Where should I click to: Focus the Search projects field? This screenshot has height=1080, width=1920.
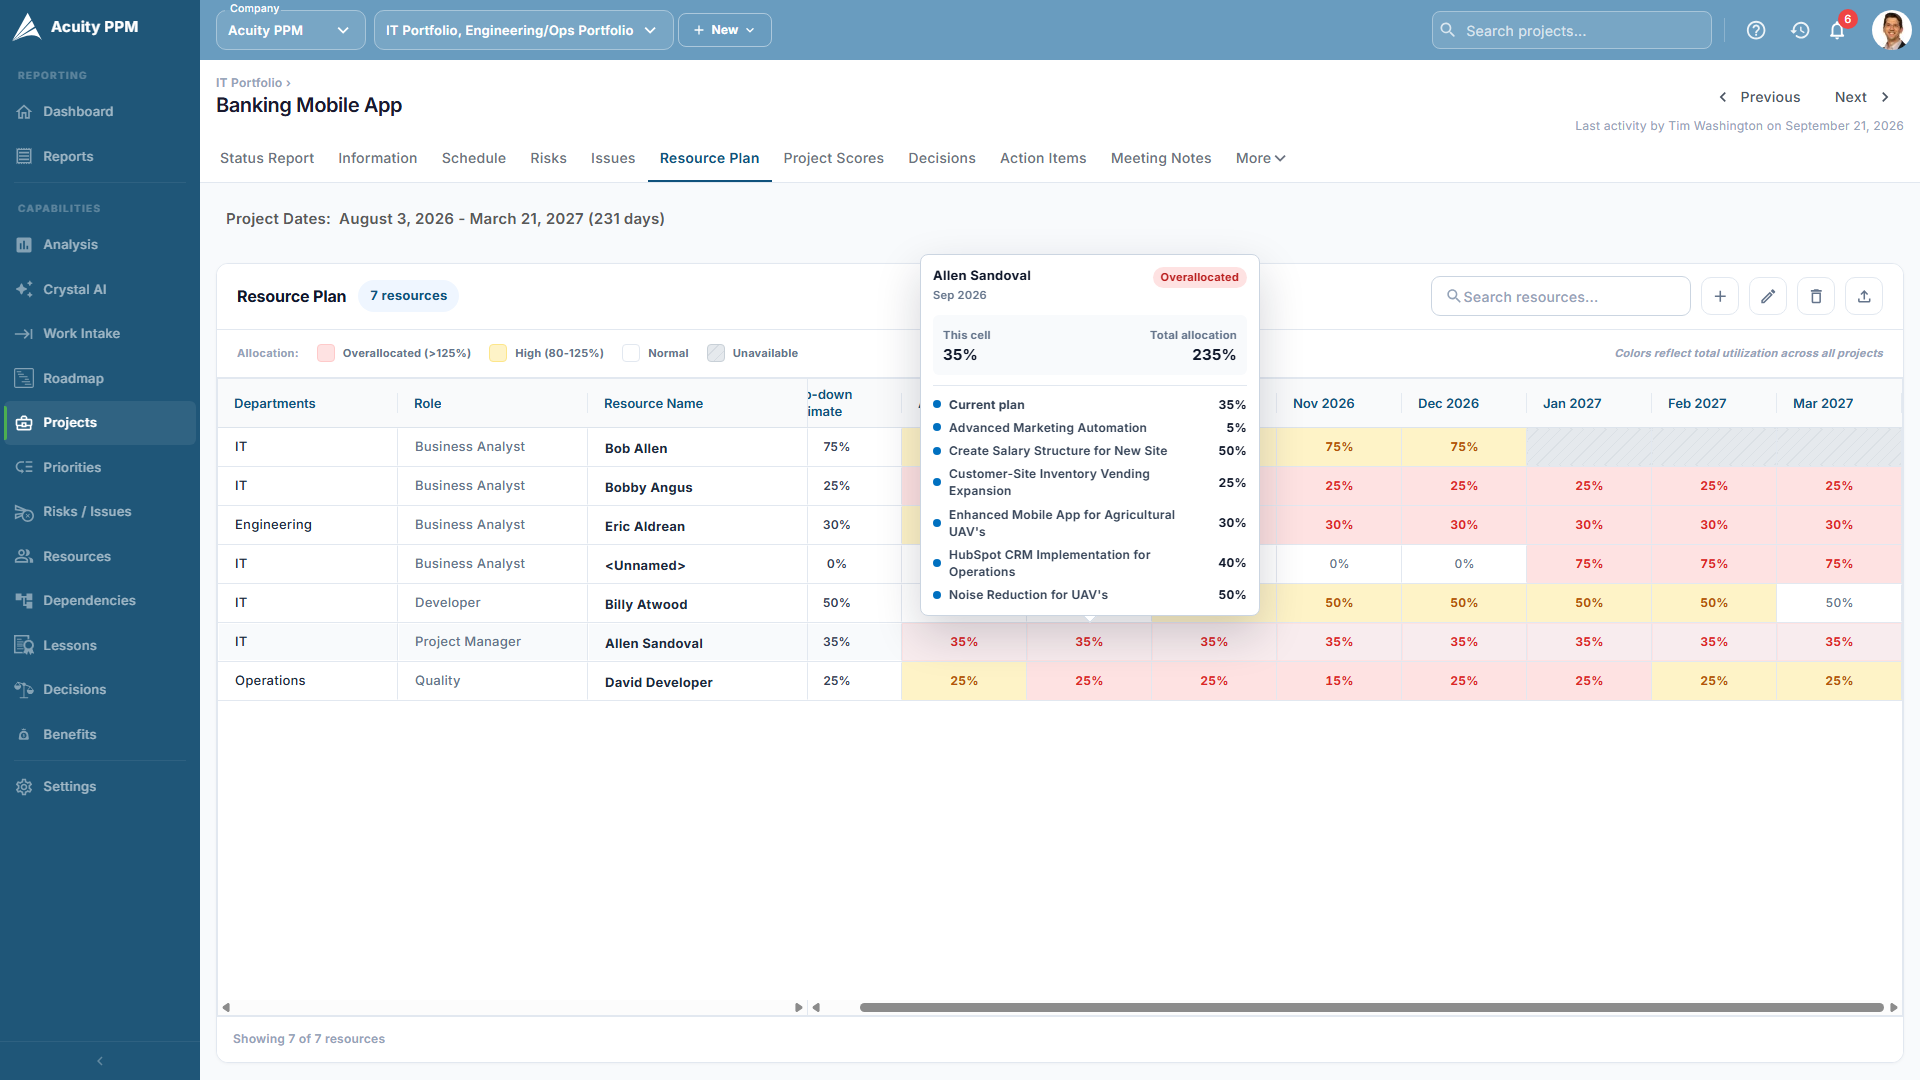point(1571,30)
